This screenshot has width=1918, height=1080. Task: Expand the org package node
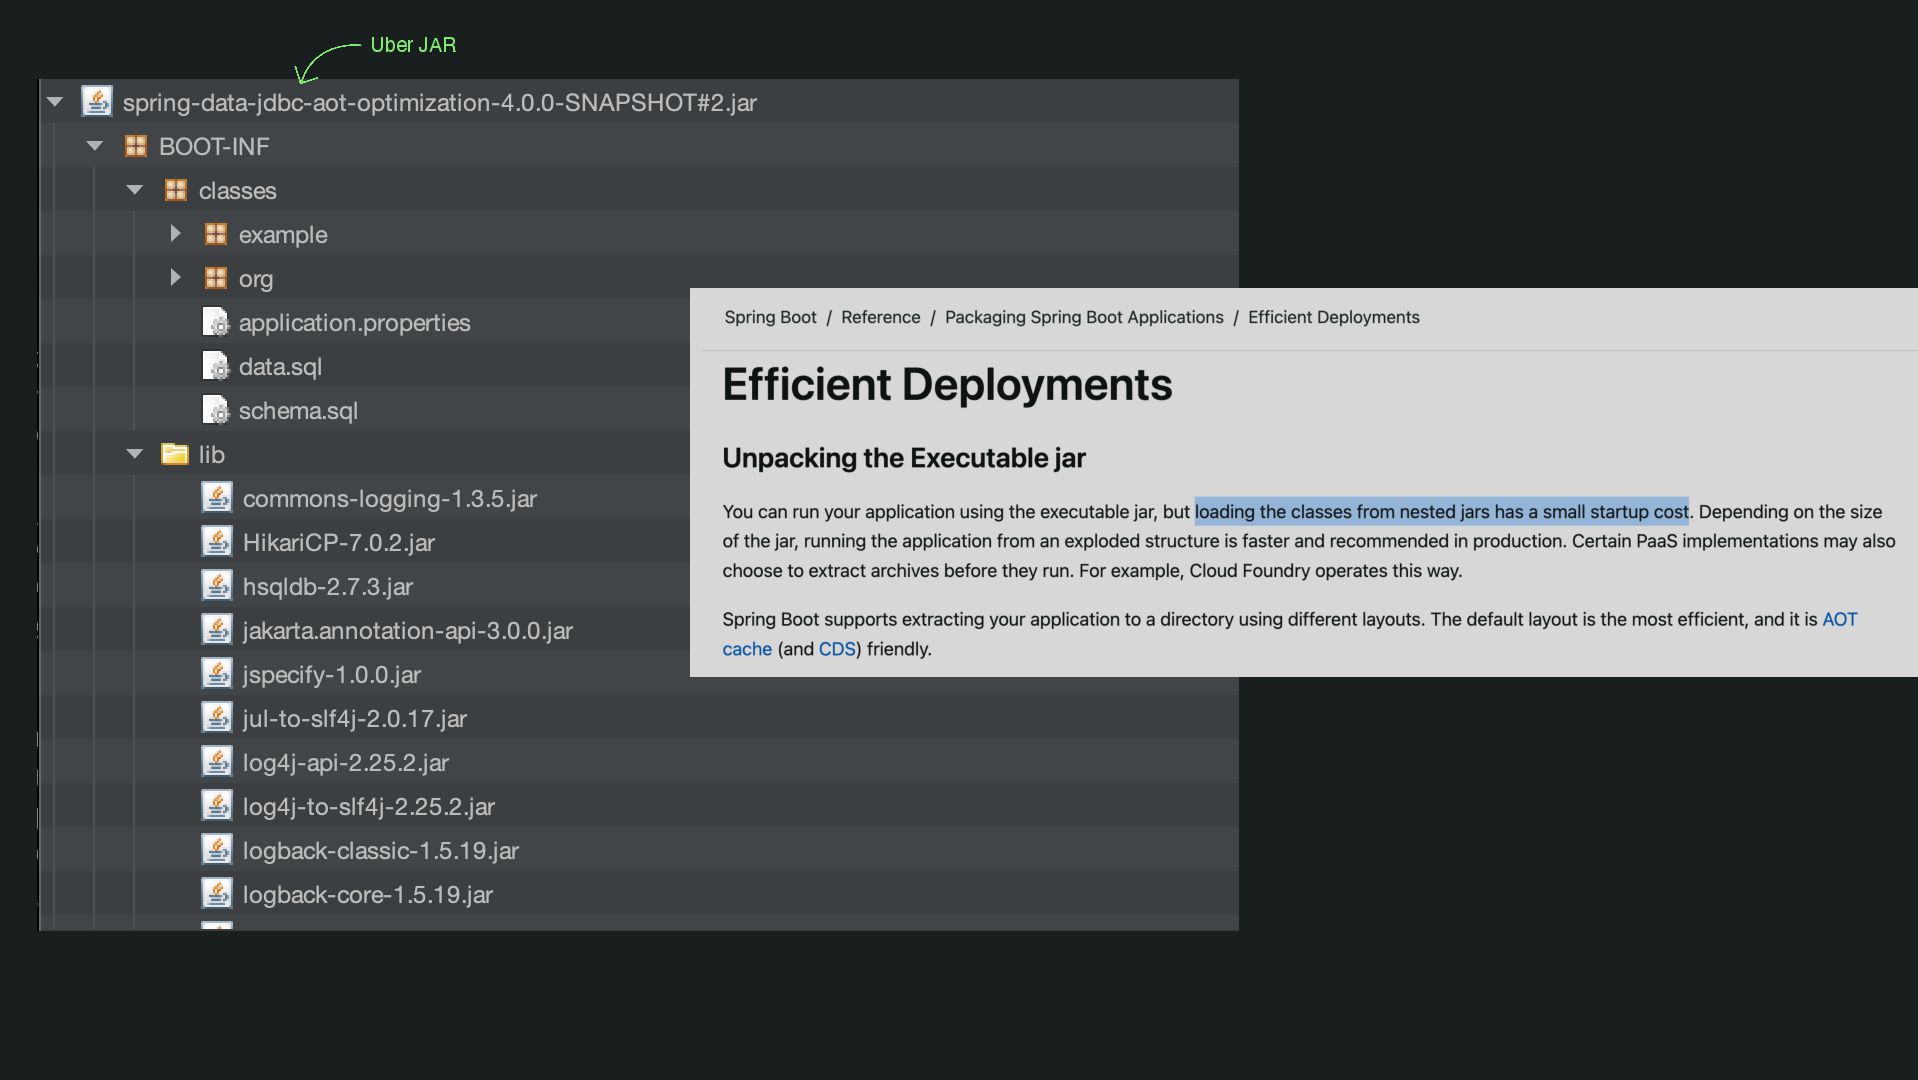click(175, 278)
